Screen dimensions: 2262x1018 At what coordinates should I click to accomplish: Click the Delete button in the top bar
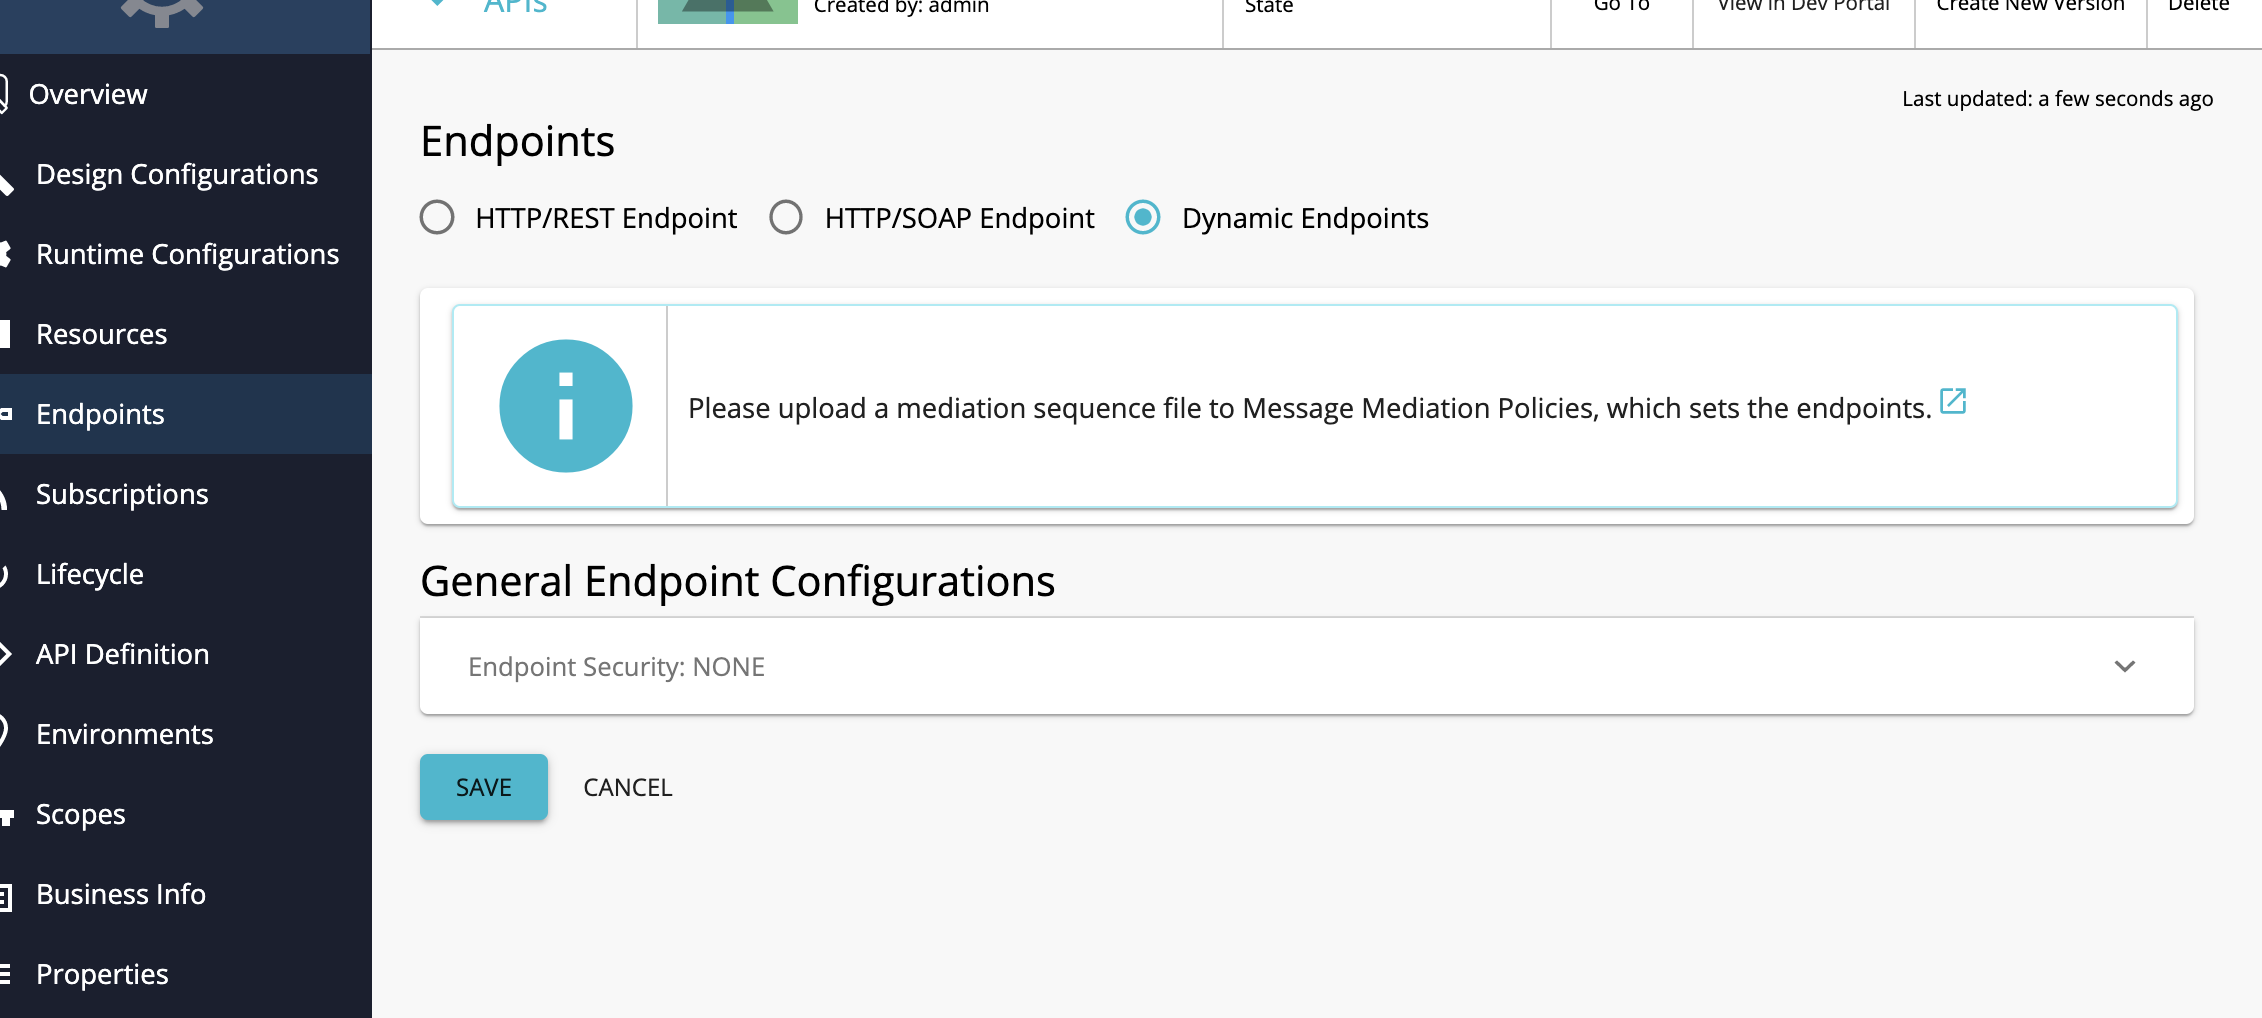pyautogui.click(x=2198, y=6)
